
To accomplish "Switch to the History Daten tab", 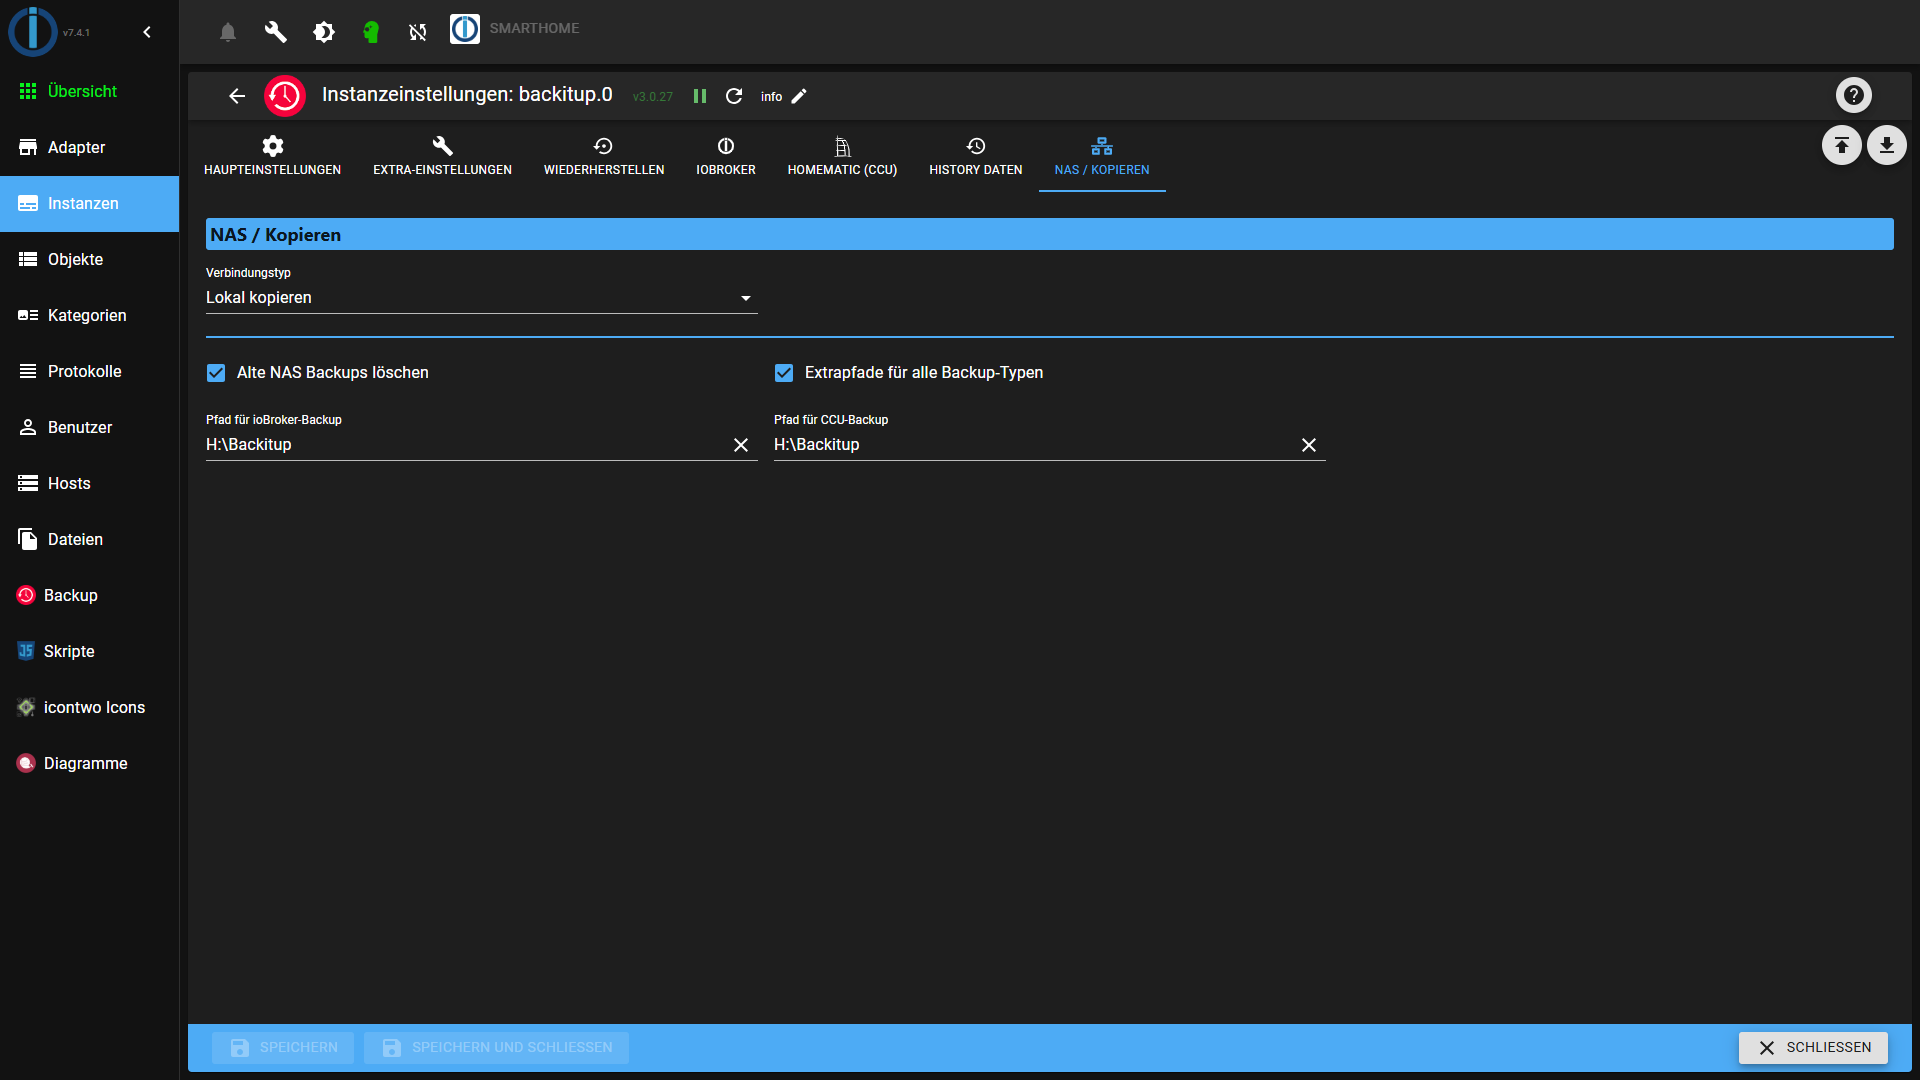I will click(x=976, y=157).
